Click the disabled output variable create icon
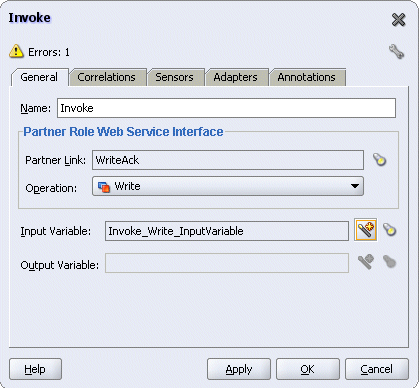 (366, 262)
